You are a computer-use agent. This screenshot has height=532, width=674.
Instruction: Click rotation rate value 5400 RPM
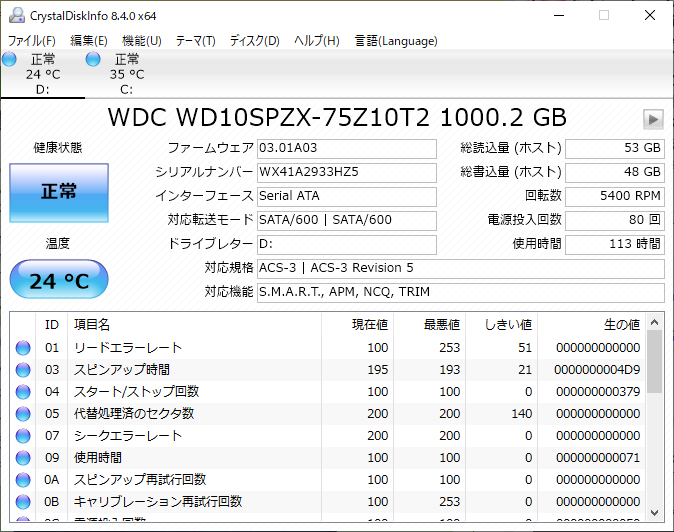click(x=615, y=197)
